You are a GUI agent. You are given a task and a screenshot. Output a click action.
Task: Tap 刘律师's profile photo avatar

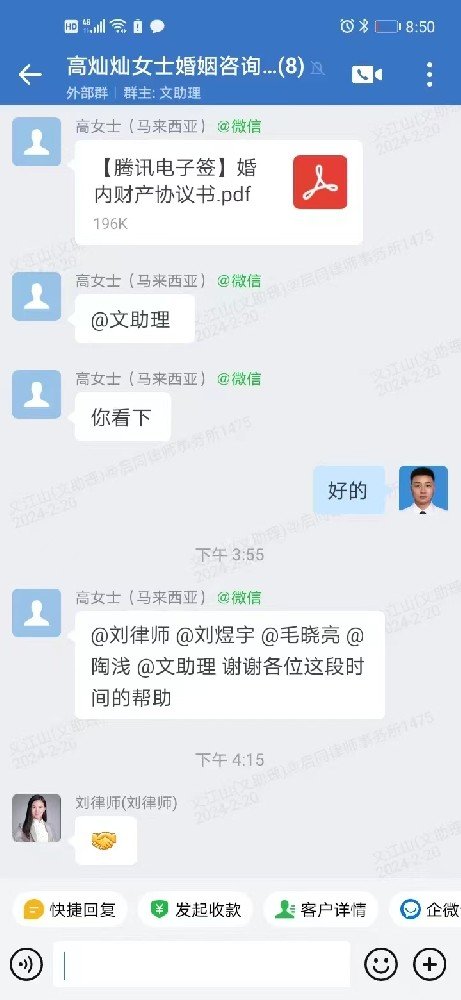(36, 818)
